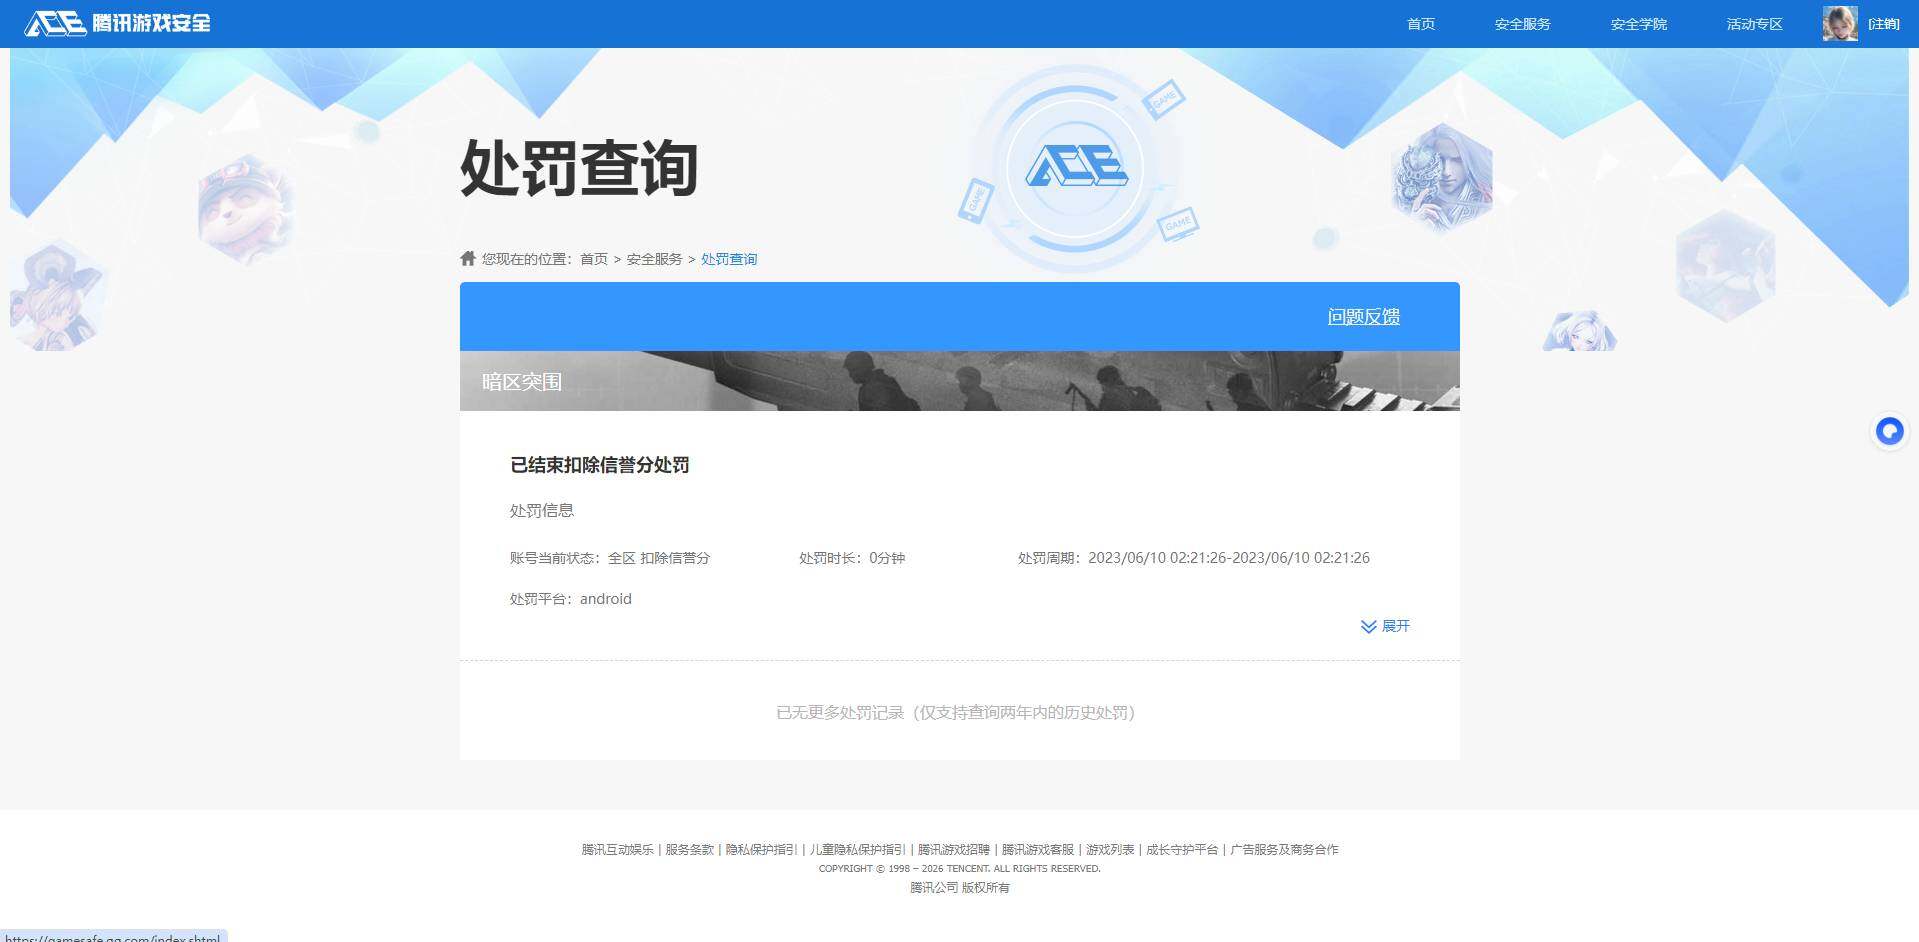The width and height of the screenshot is (1919, 942).
Task: Click the 处罚周期 date range text
Action: click(1194, 558)
